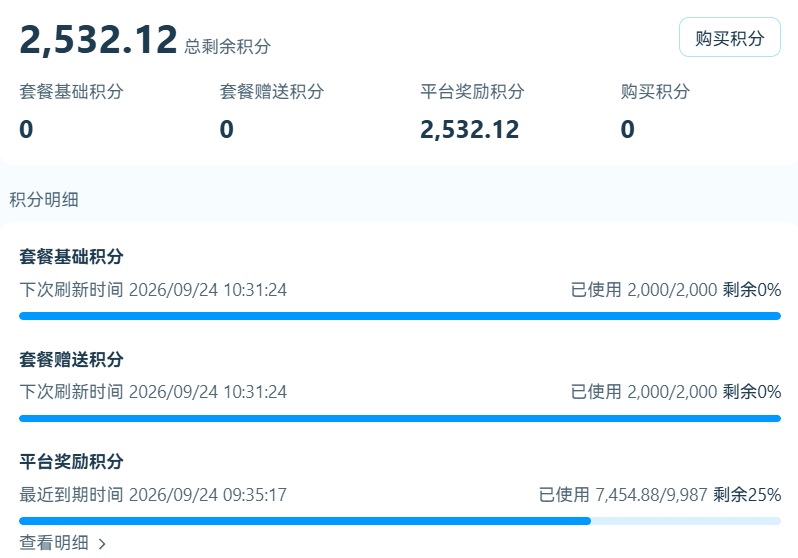This screenshot has width=798, height=558.
Task: Click 已使用 7,454.88/9,987 usage text
Action: pos(623,494)
